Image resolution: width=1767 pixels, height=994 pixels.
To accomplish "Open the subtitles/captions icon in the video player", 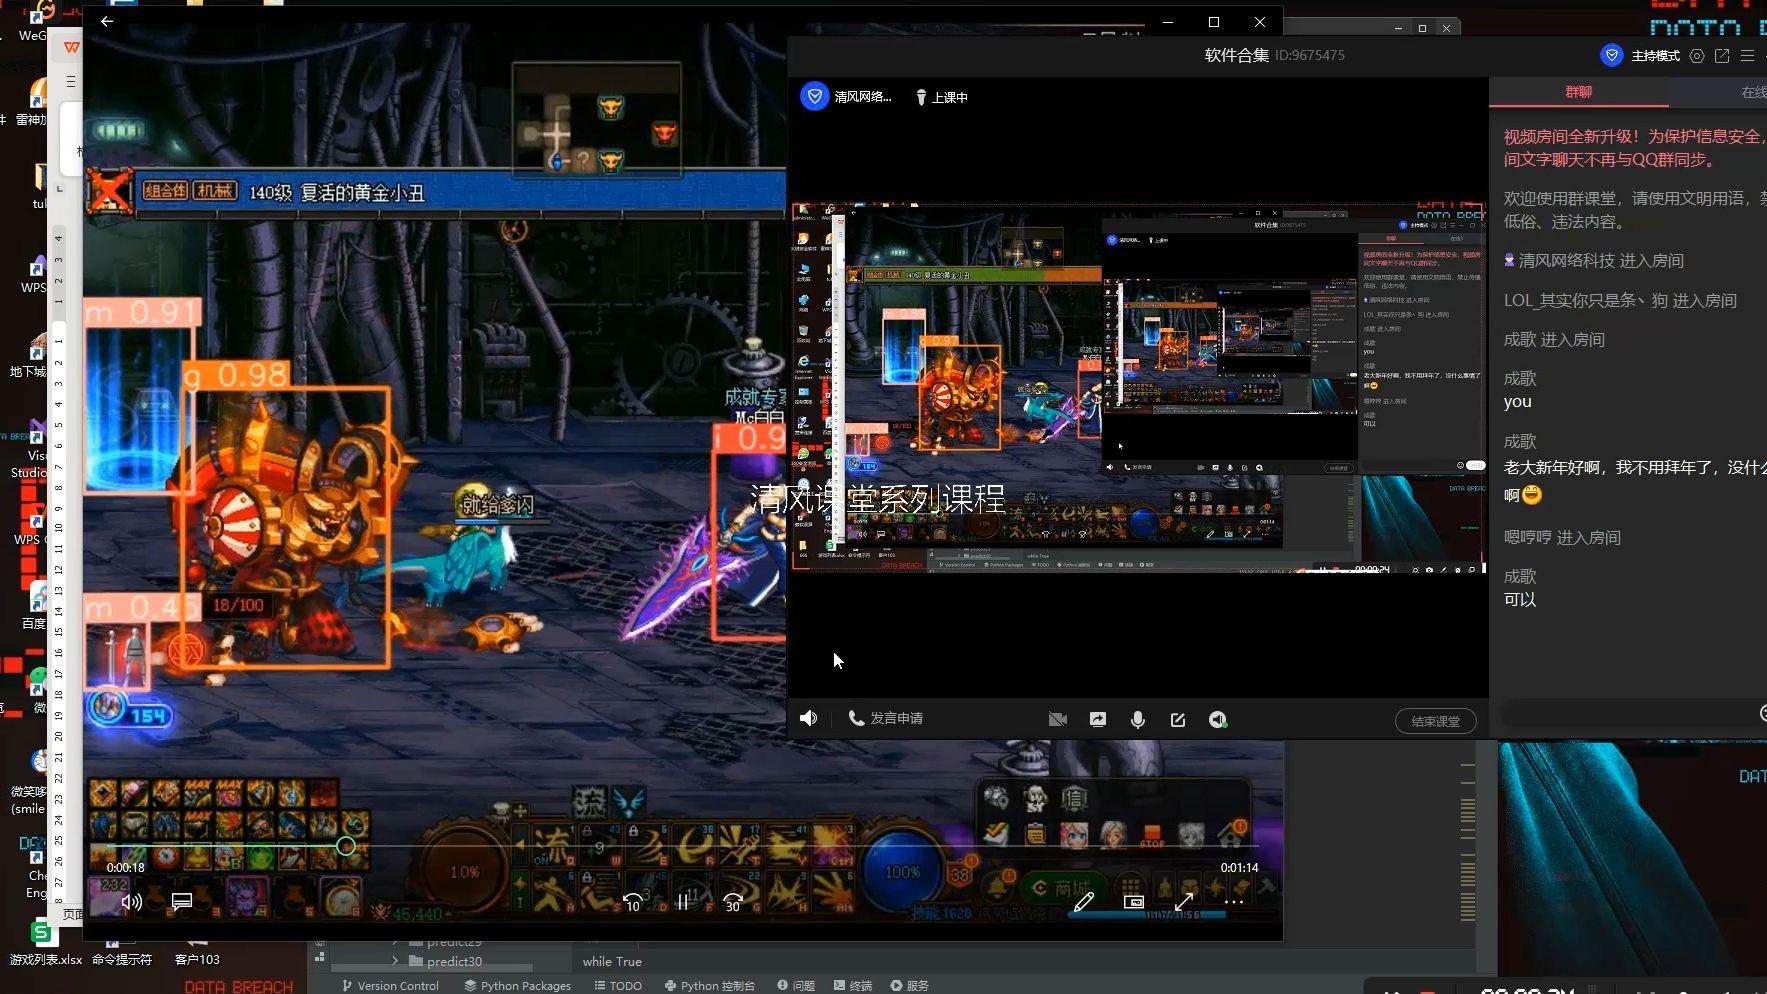I will tap(181, 901).
